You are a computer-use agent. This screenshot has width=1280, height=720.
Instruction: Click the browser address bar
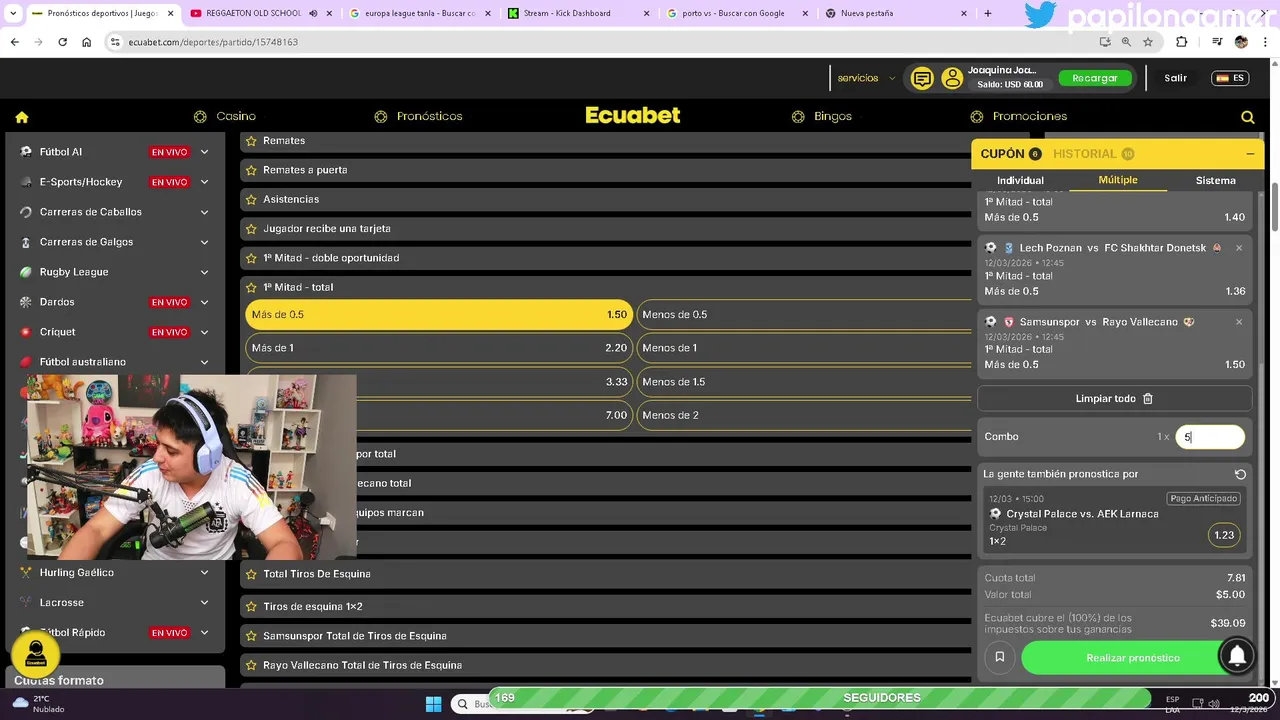pos(600,42)
